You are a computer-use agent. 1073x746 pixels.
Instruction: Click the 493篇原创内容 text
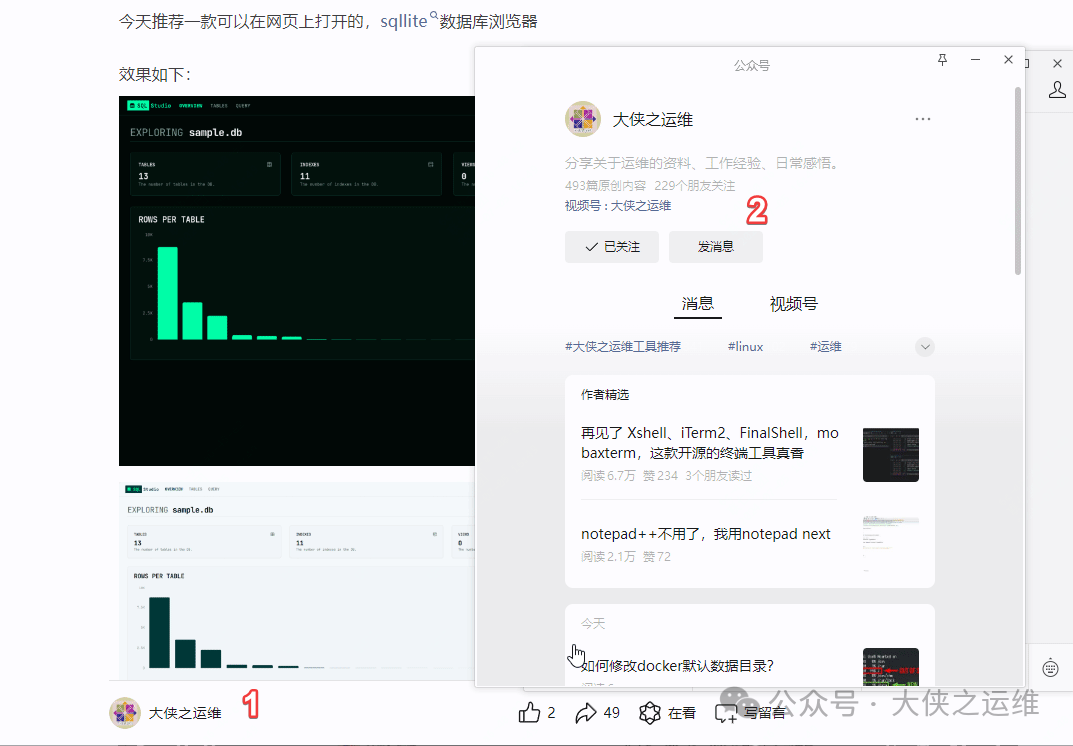tap(605, 185)
